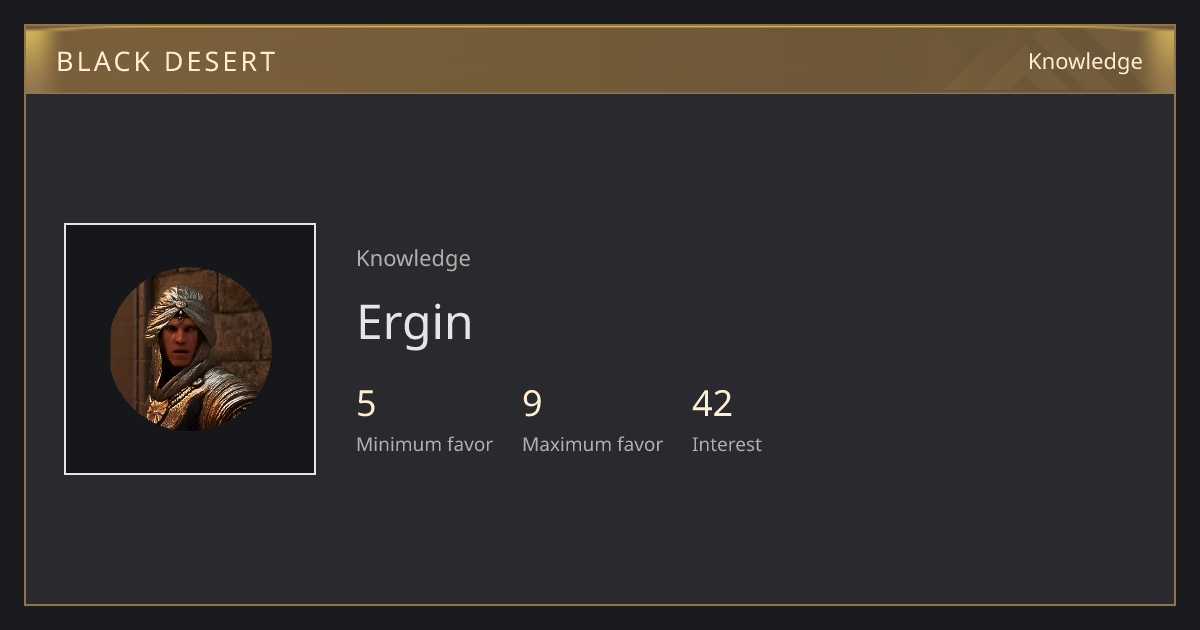Click the gold emblem on Ergin's armor
1200x630 pixels.
point(156,408)
